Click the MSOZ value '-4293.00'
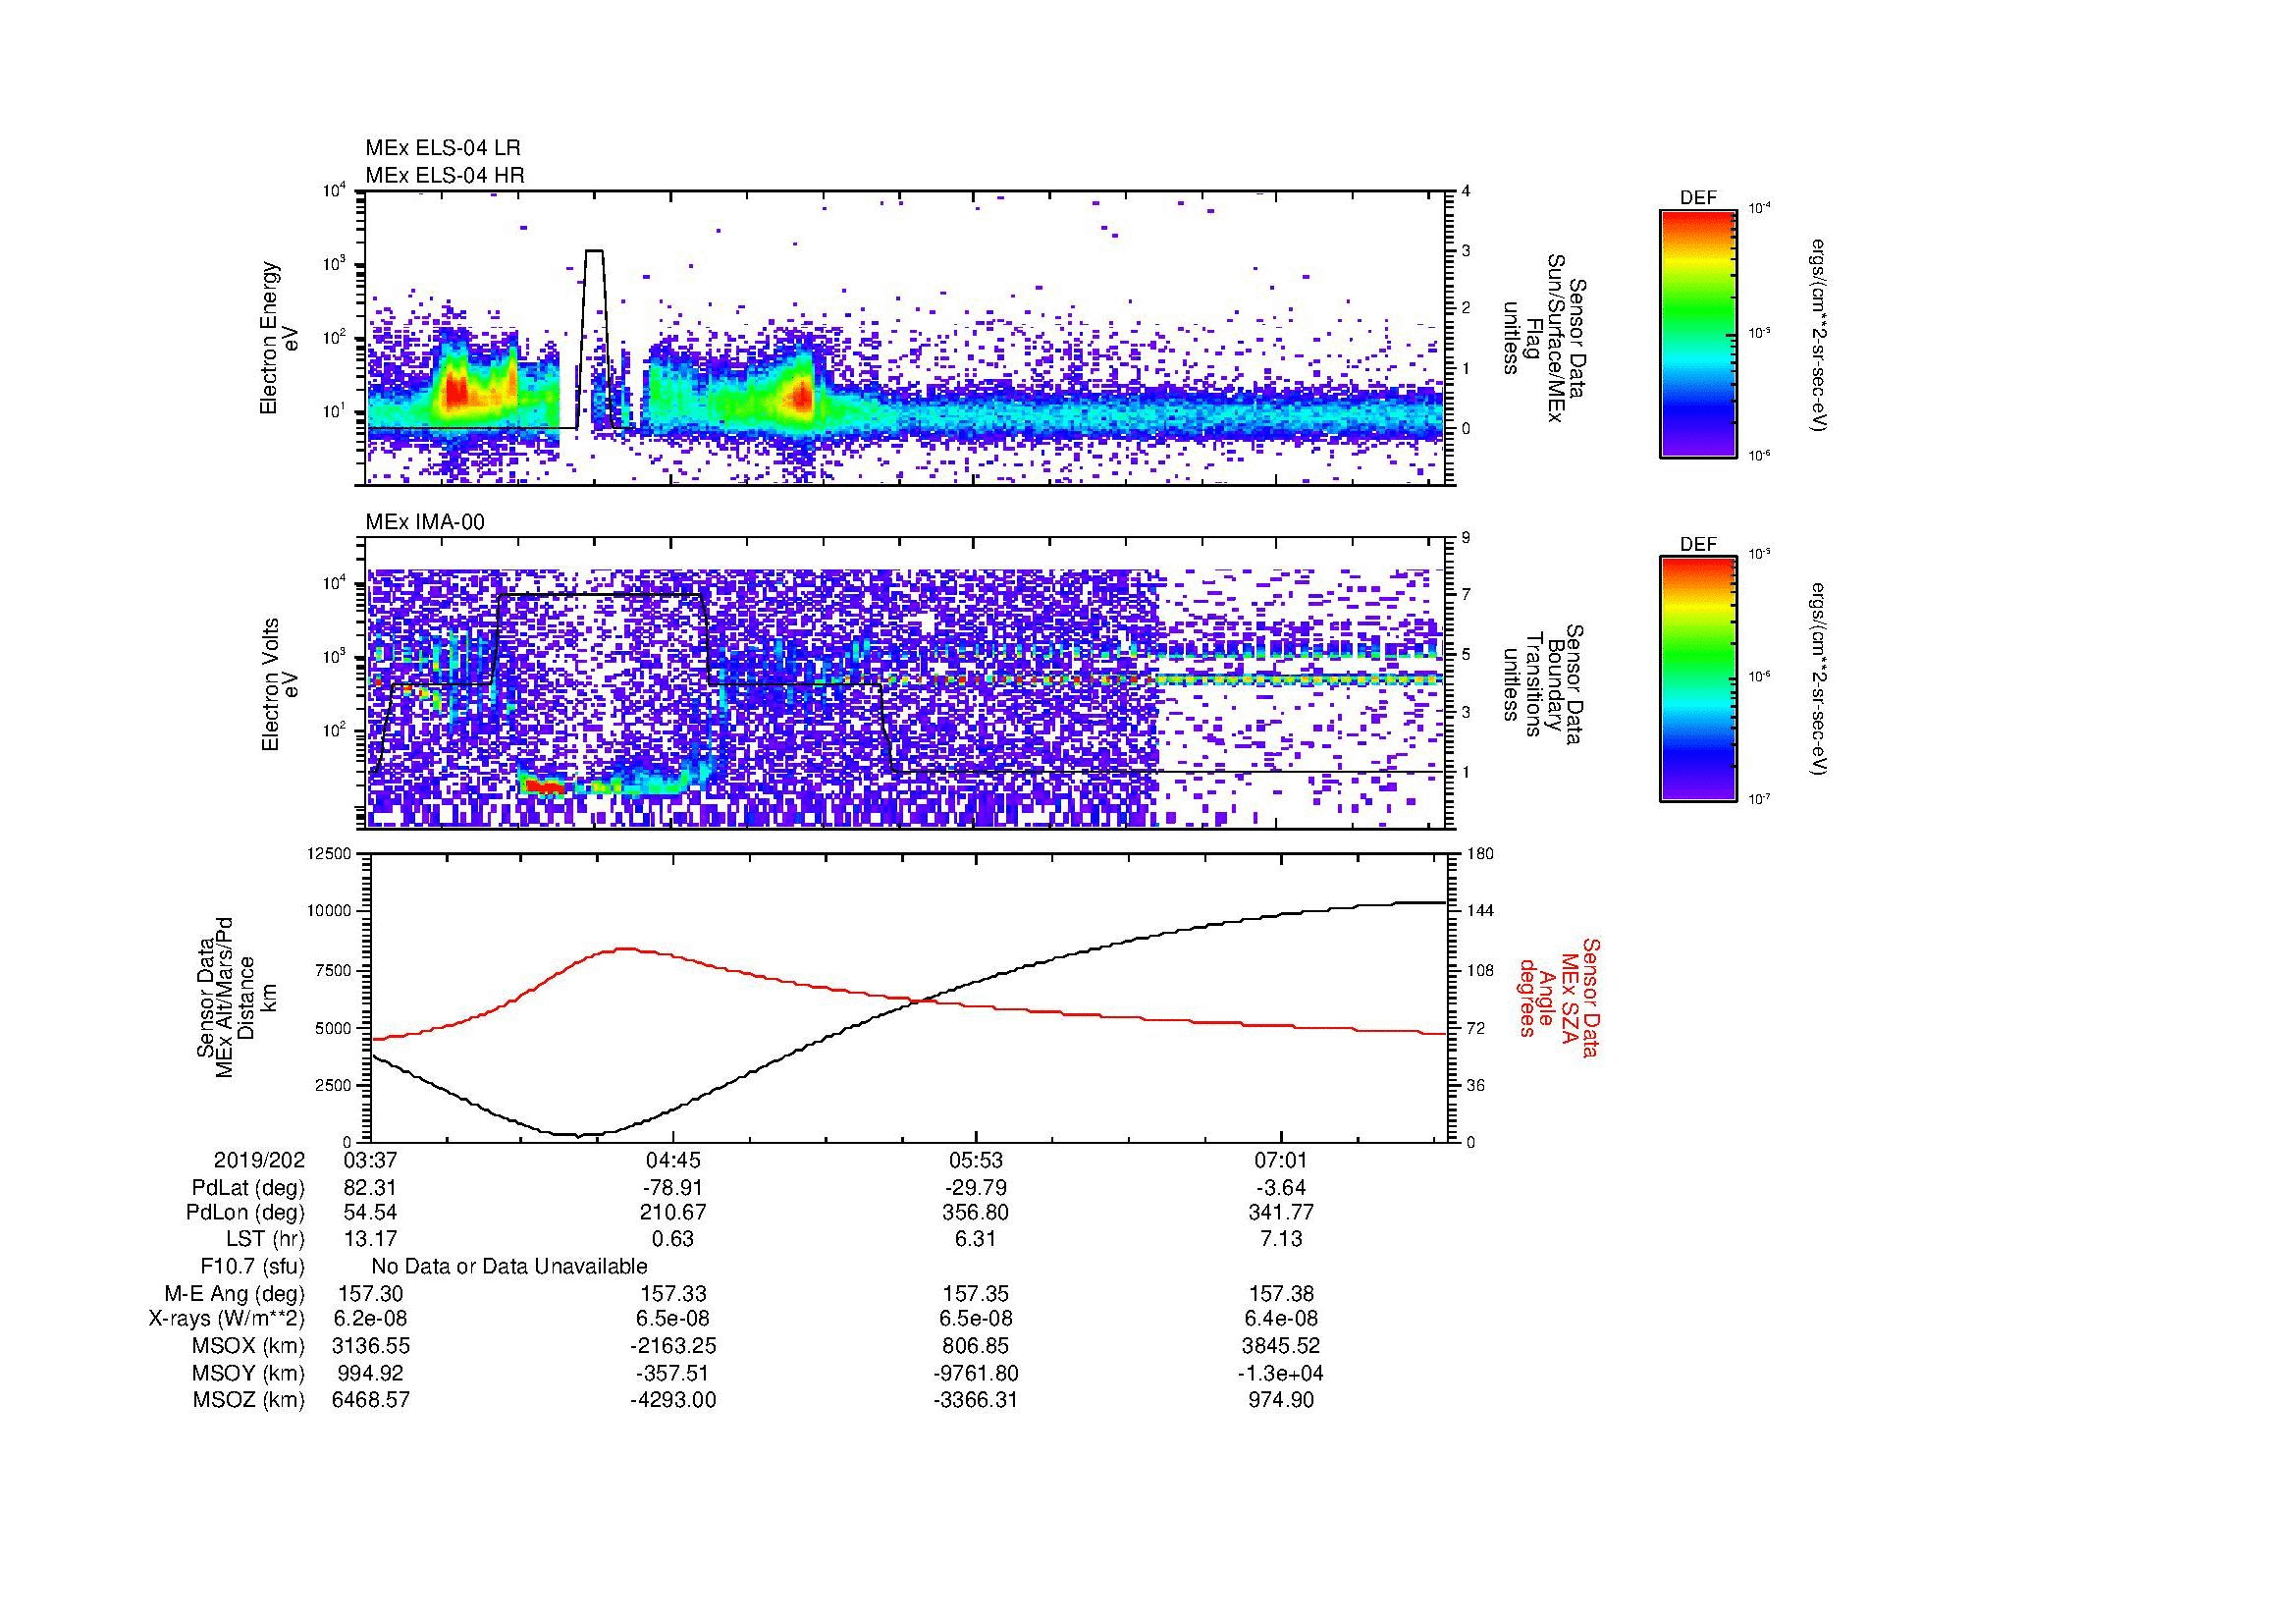2296x1623 pixels. tap(673, 1400)
